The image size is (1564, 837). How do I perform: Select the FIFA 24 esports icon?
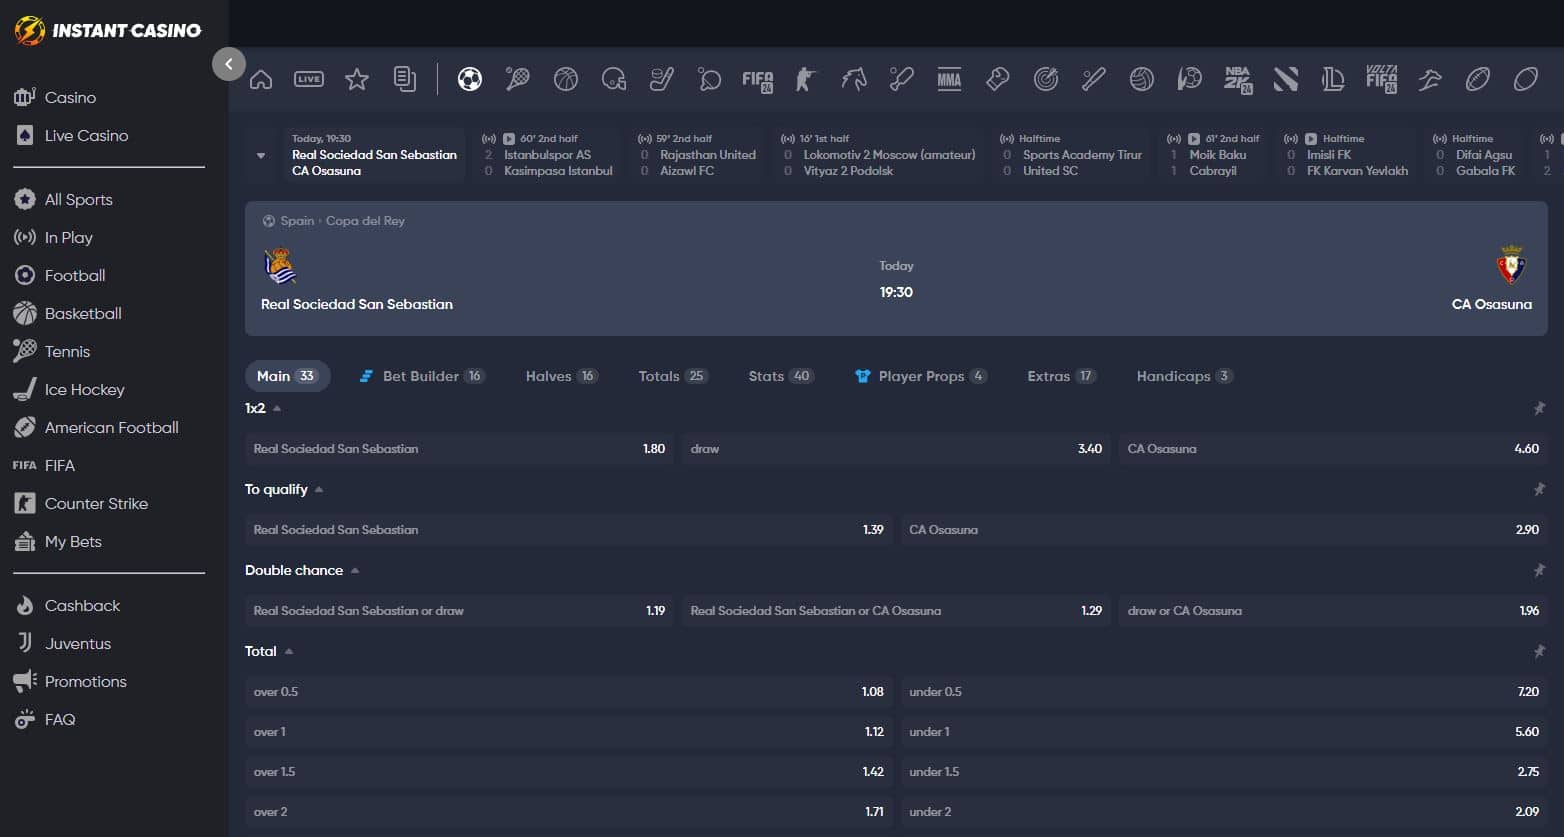click(x=758, y=80)
